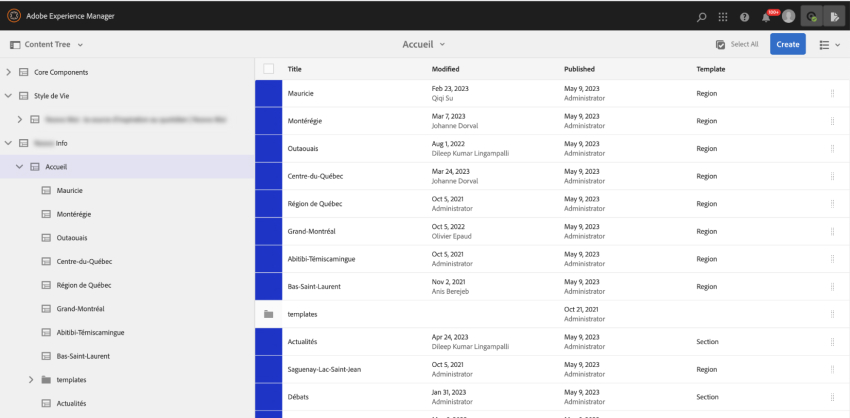This screenshot has width=850, height=418.
Task: Expand the Core Components tree node
Action: 9,72
